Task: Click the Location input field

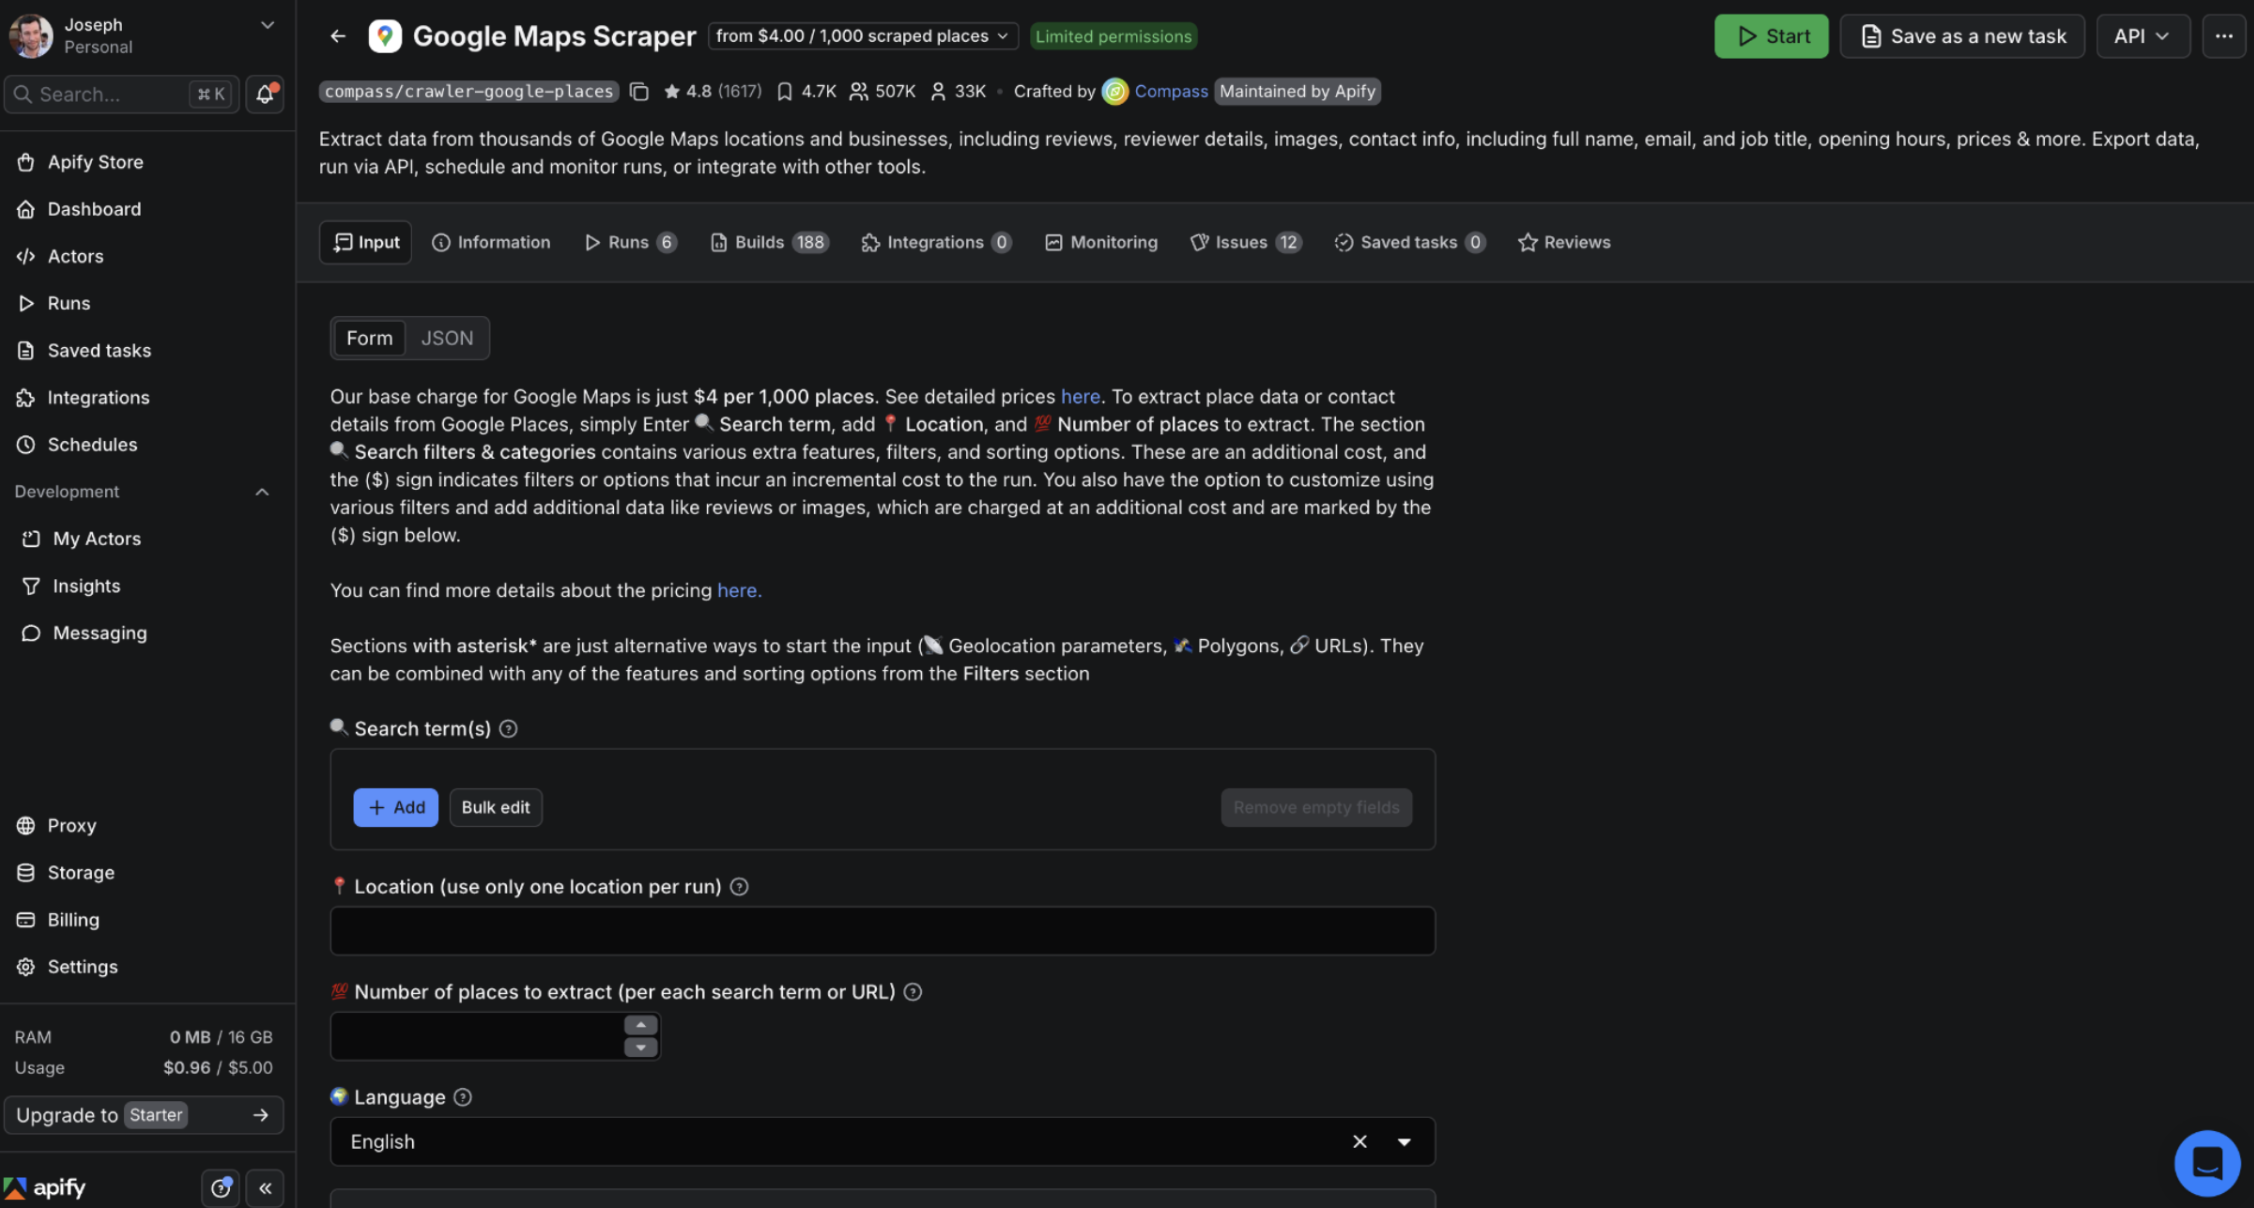Action: pyautogui.click(x=883, y=931)
